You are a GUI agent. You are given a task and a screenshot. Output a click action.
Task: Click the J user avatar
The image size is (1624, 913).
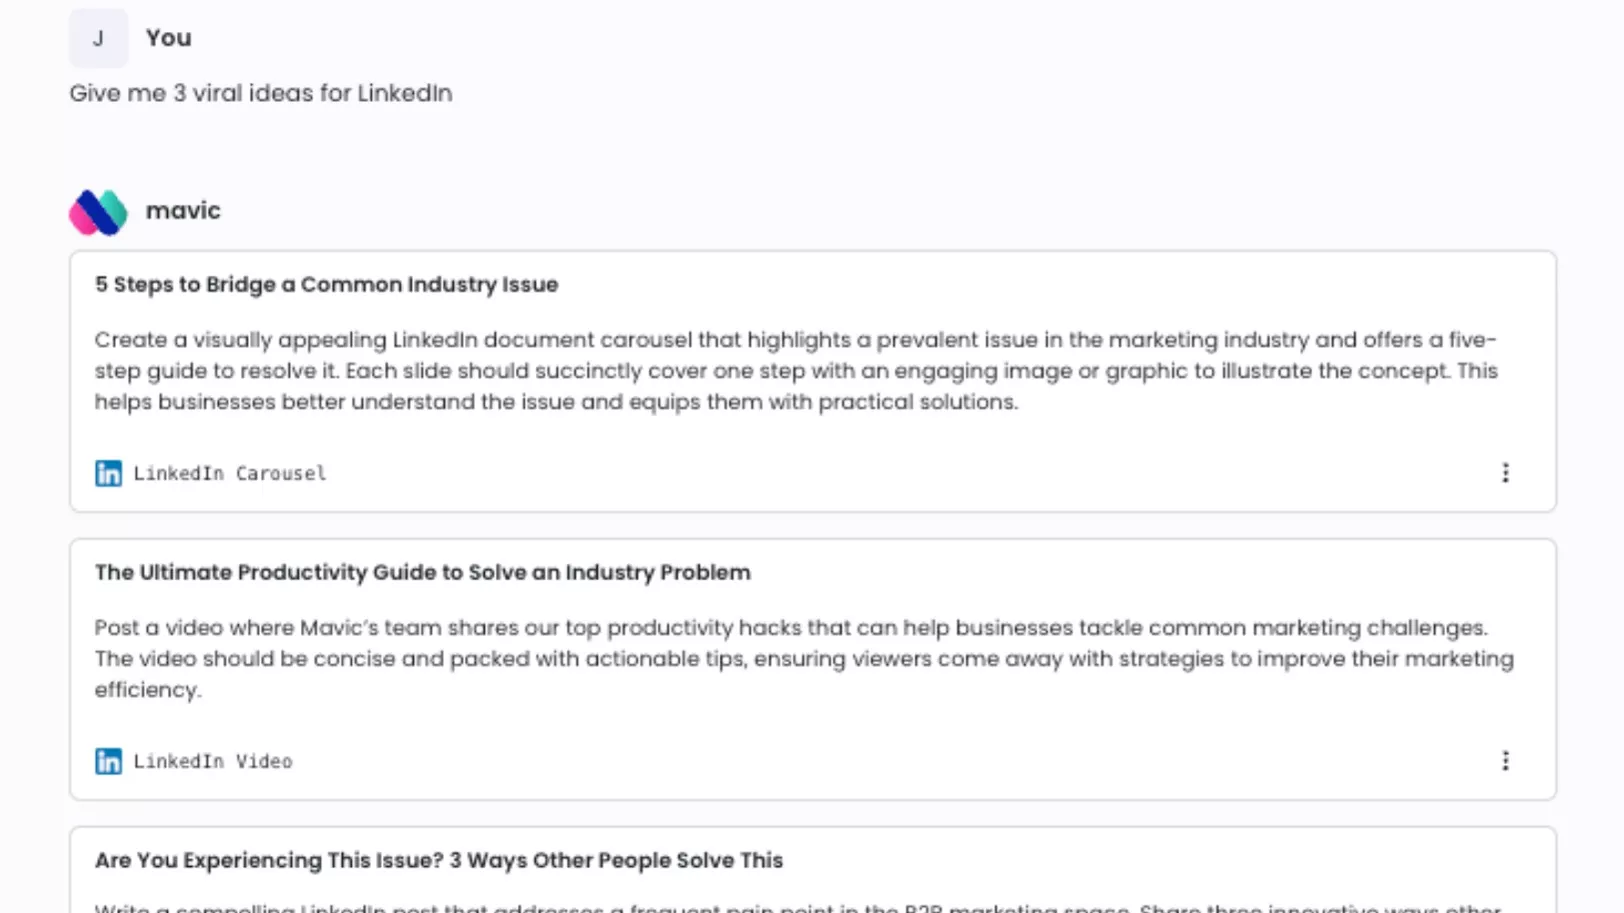98,38
